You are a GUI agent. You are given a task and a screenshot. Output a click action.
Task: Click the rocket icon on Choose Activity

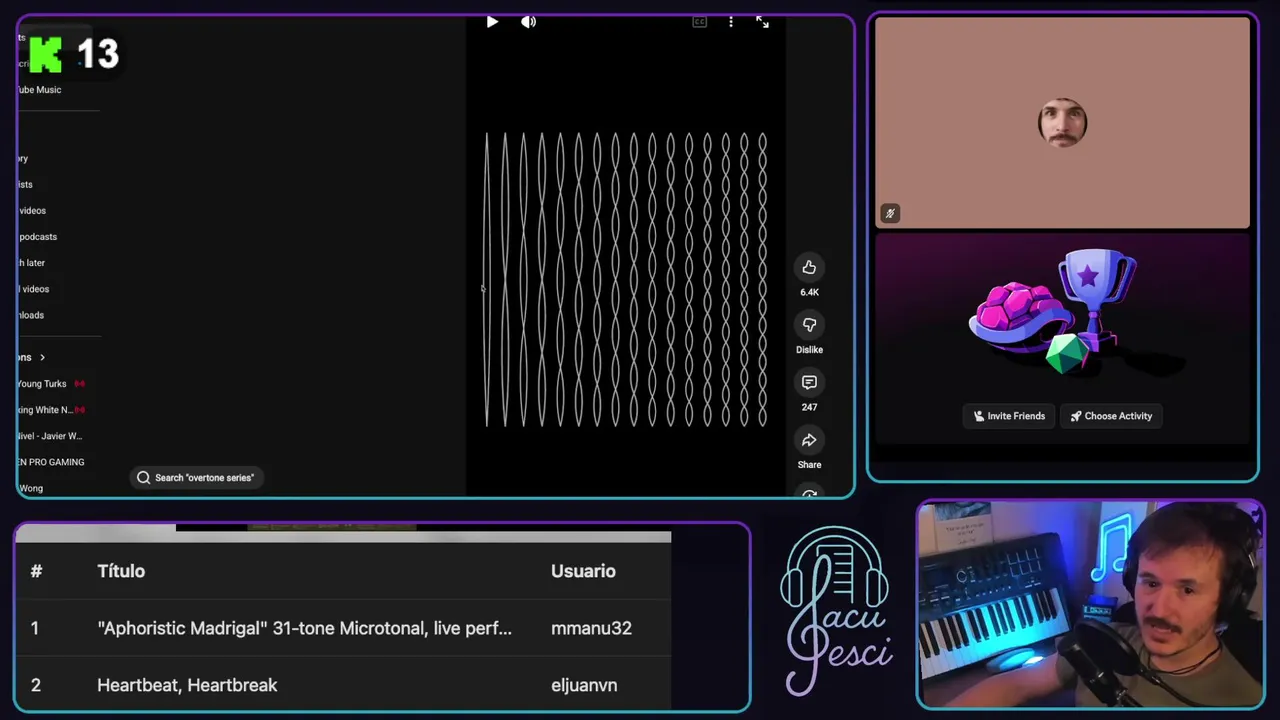click(1076, 416)
